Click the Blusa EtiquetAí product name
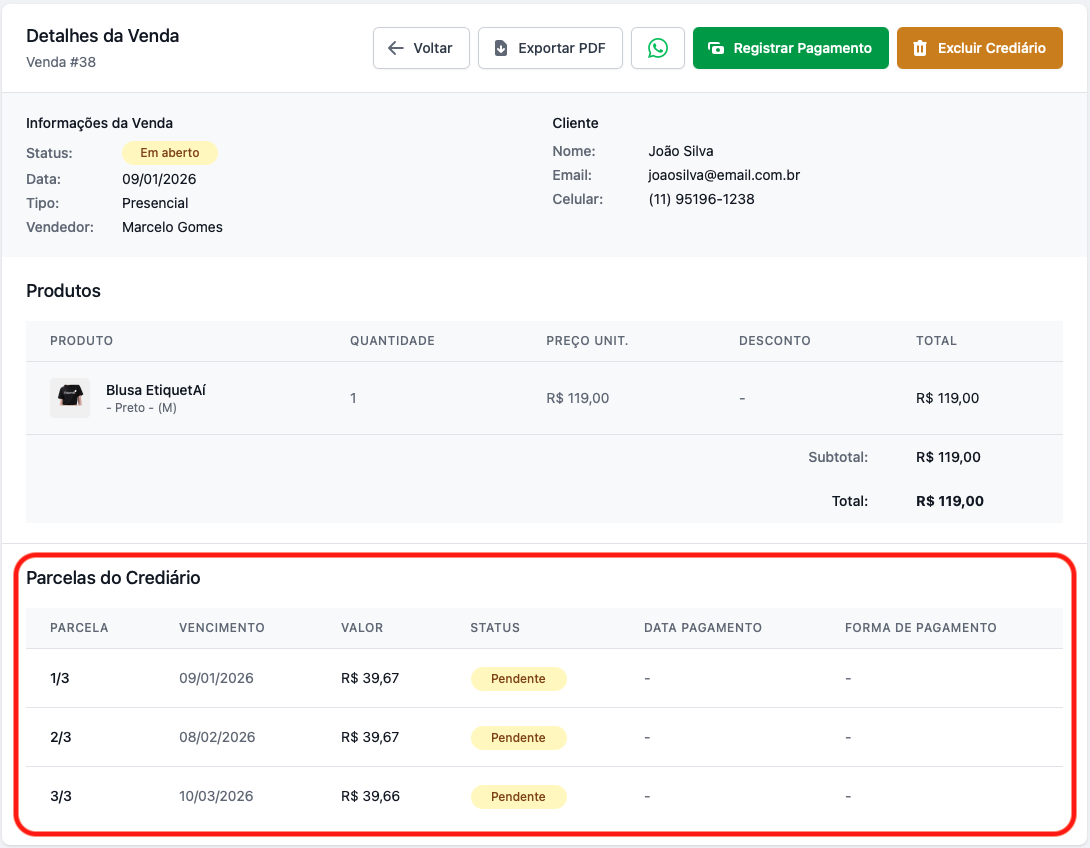 (x=156, y=390)
